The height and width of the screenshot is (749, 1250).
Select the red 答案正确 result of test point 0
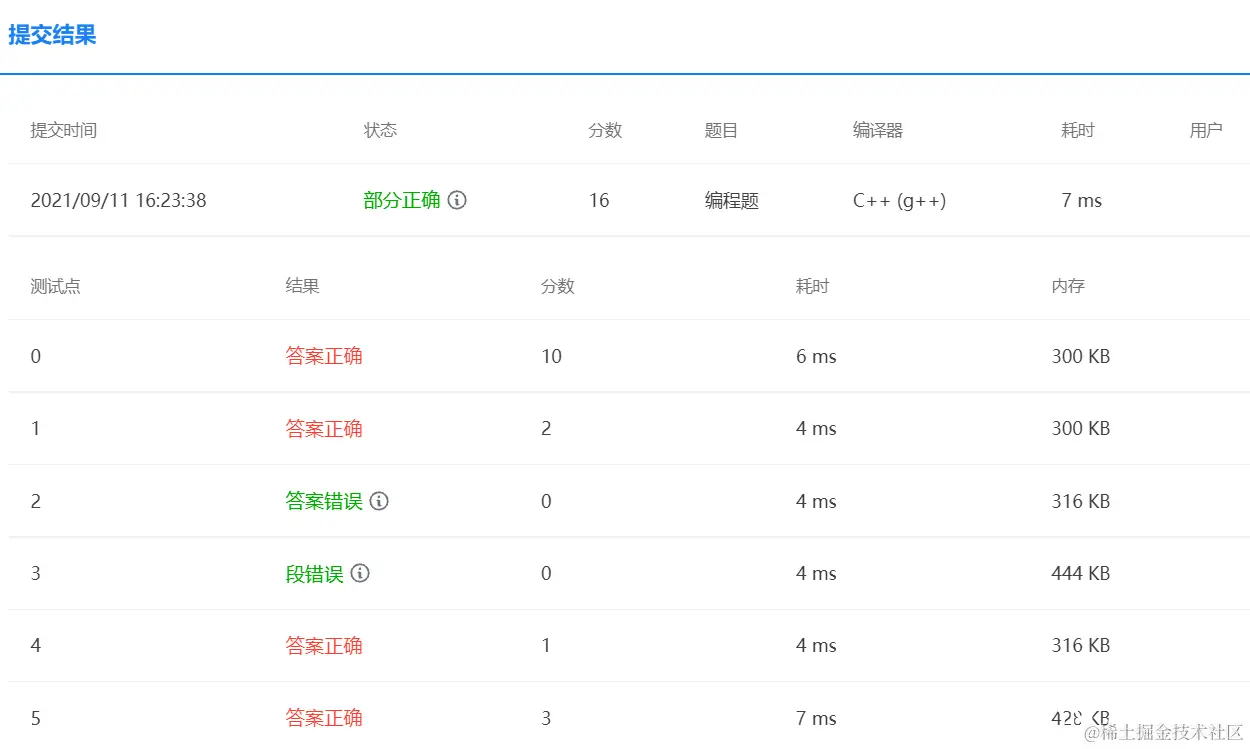tap(324, 356)
